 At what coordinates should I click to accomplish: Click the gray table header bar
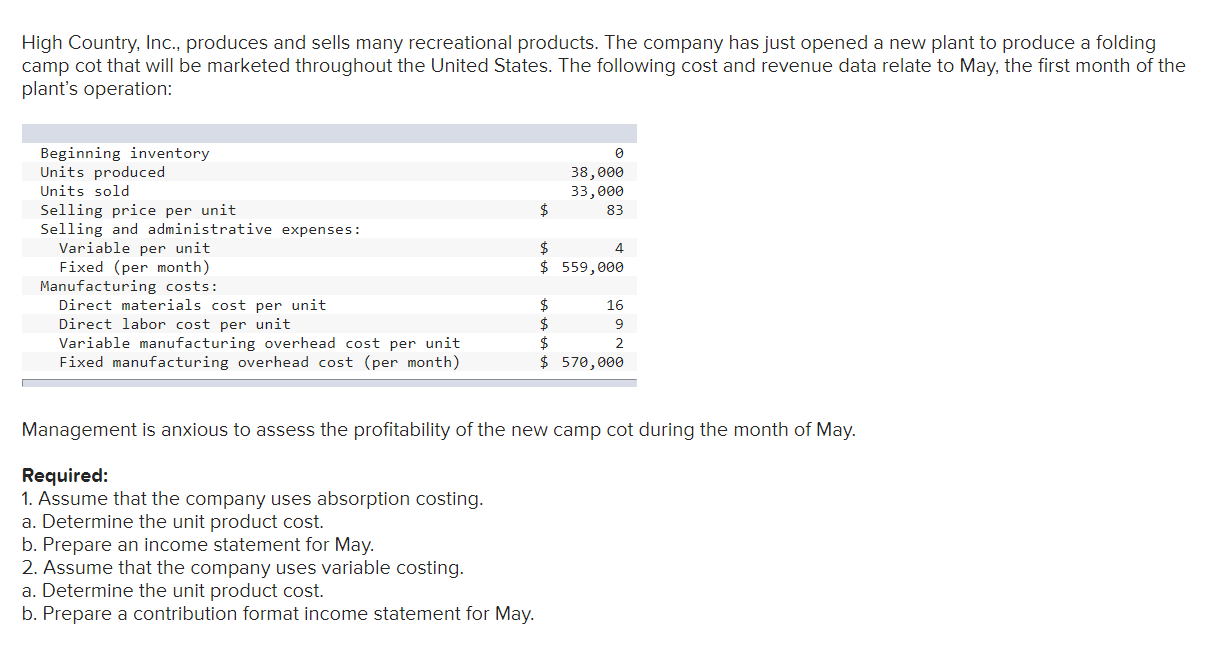pyautogui.click(x=329, y=133)
